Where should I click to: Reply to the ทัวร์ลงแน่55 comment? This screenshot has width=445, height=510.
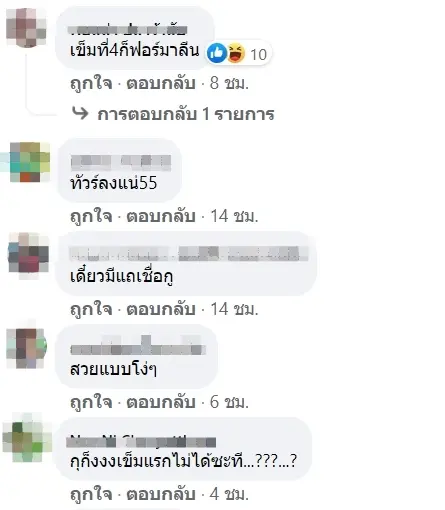pos(161,216)
